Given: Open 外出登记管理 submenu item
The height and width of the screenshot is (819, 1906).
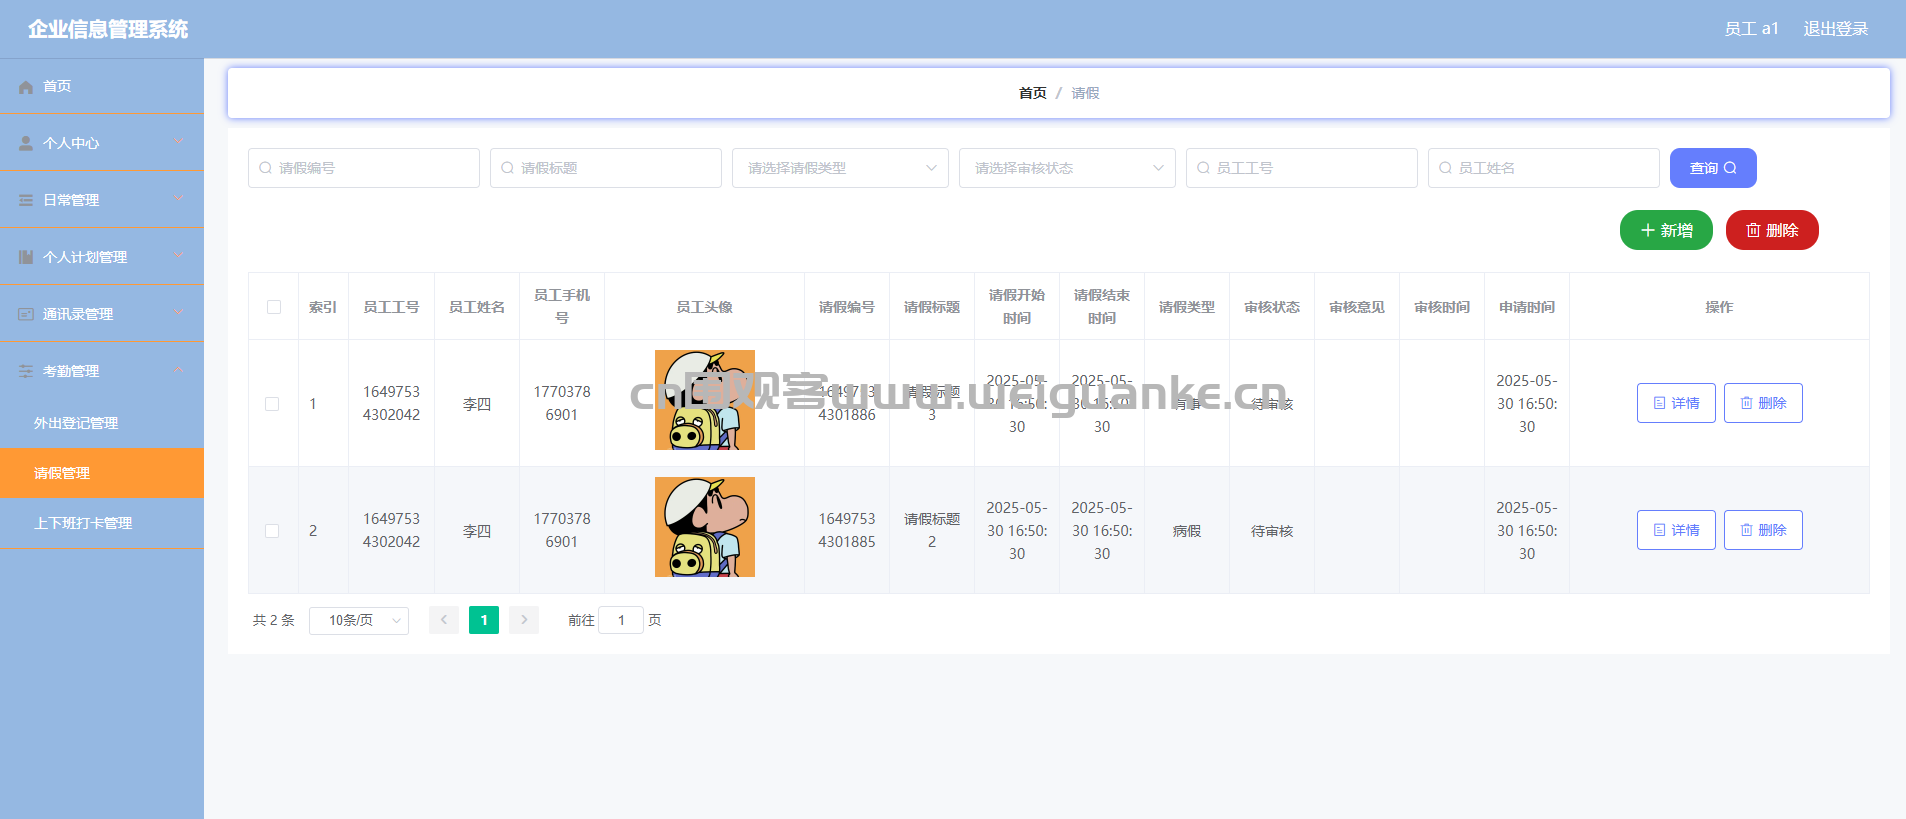Looking at the screenshot, I should [x=102, y=423].
